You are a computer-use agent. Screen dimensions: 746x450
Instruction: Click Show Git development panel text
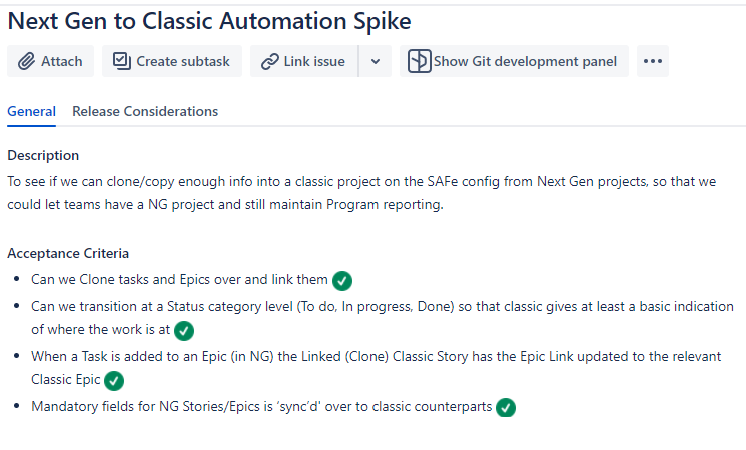525,61
